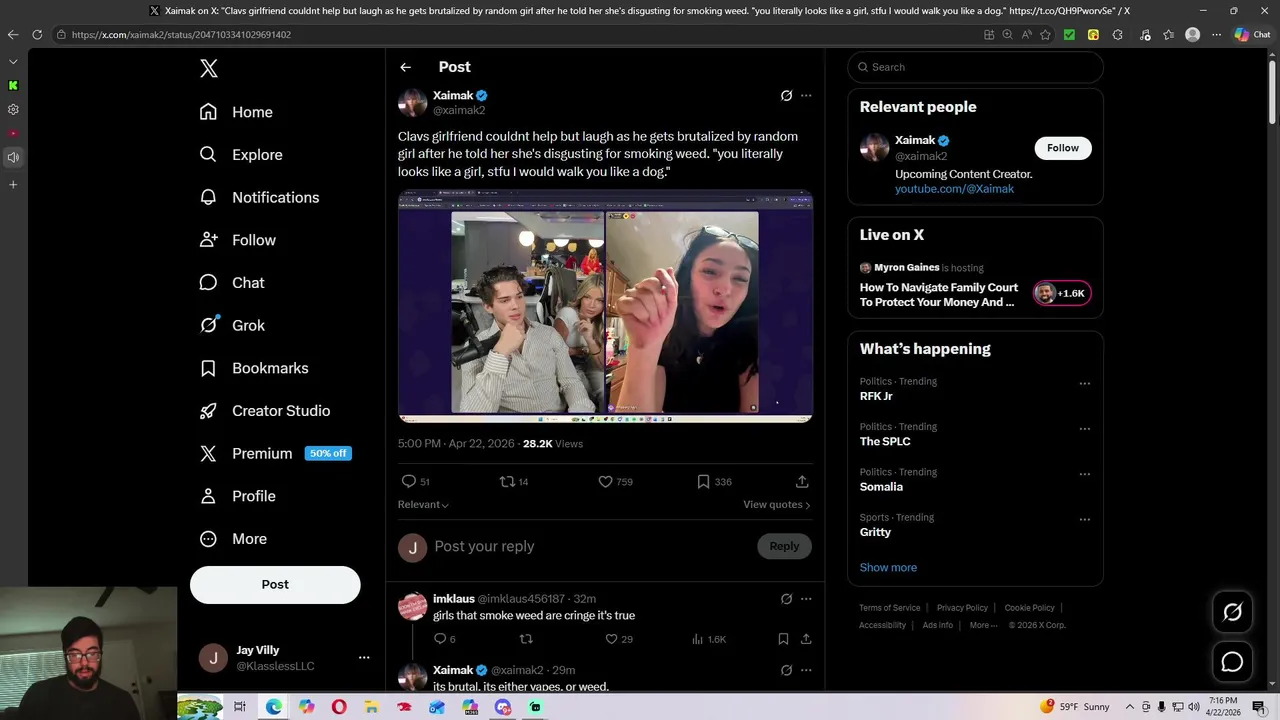Follow Xaimak in Relevant people
Viewport: 1280px width, 720px height.
tap(1062, 148)
